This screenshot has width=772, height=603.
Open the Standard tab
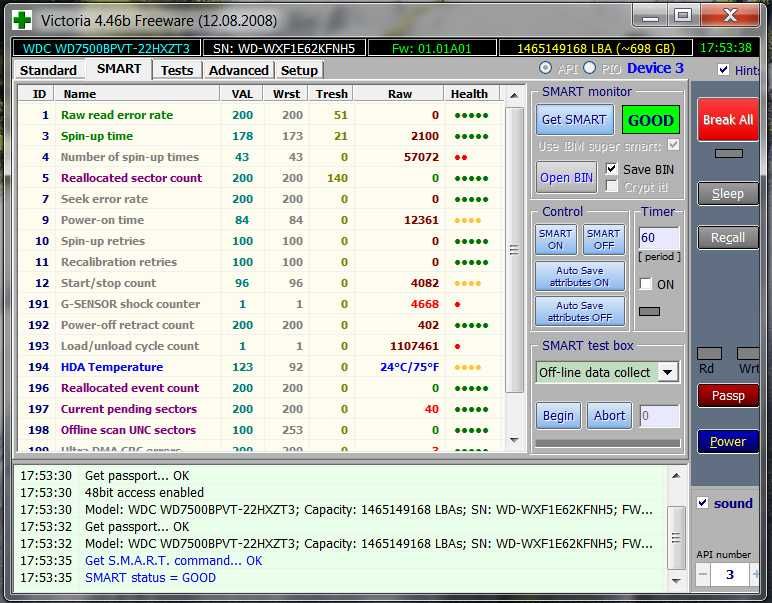[x=48, y=70]
